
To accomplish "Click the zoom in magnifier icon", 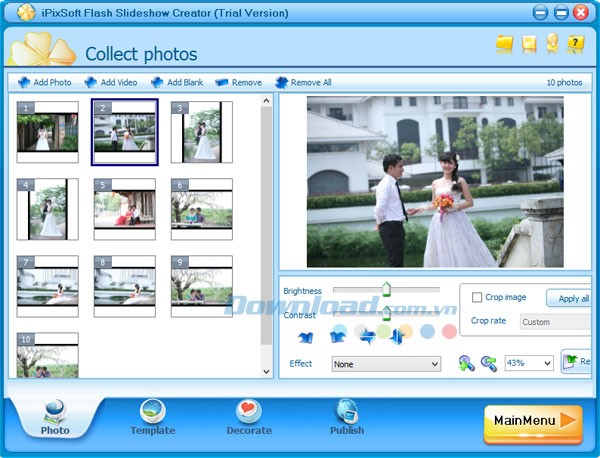I will pyautogui.click(x=467, y=363).
